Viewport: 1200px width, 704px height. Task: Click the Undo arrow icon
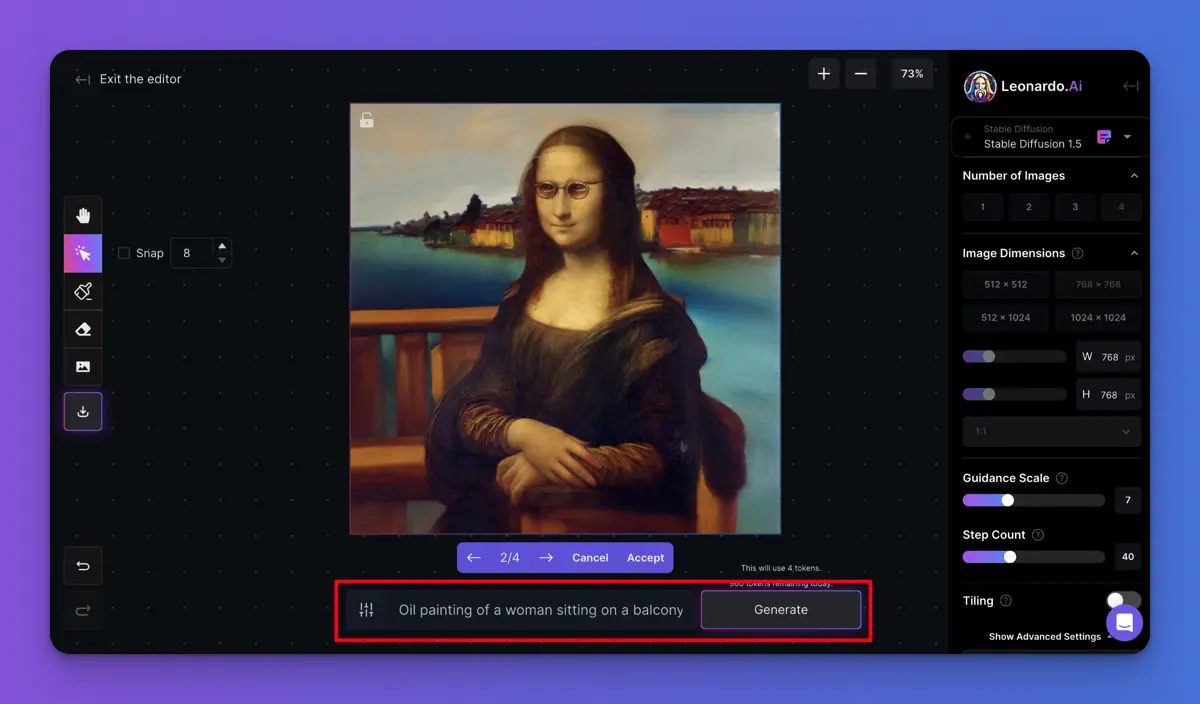click(83, 566)
